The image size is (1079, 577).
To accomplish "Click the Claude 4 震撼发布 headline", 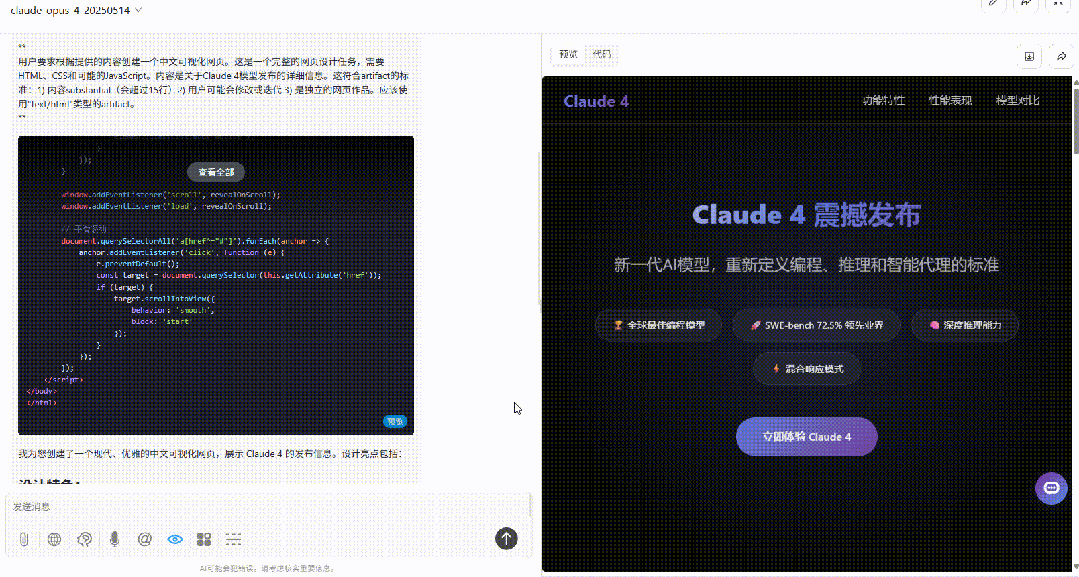I will click(x=806, y=215).
